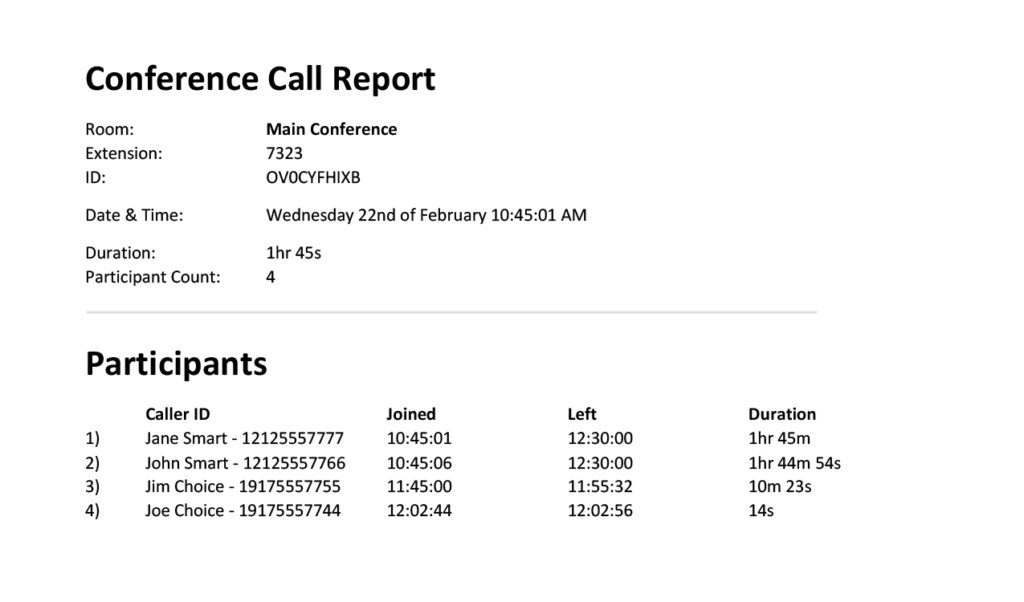
Task: Click the Joined column header
Action: 411,414
